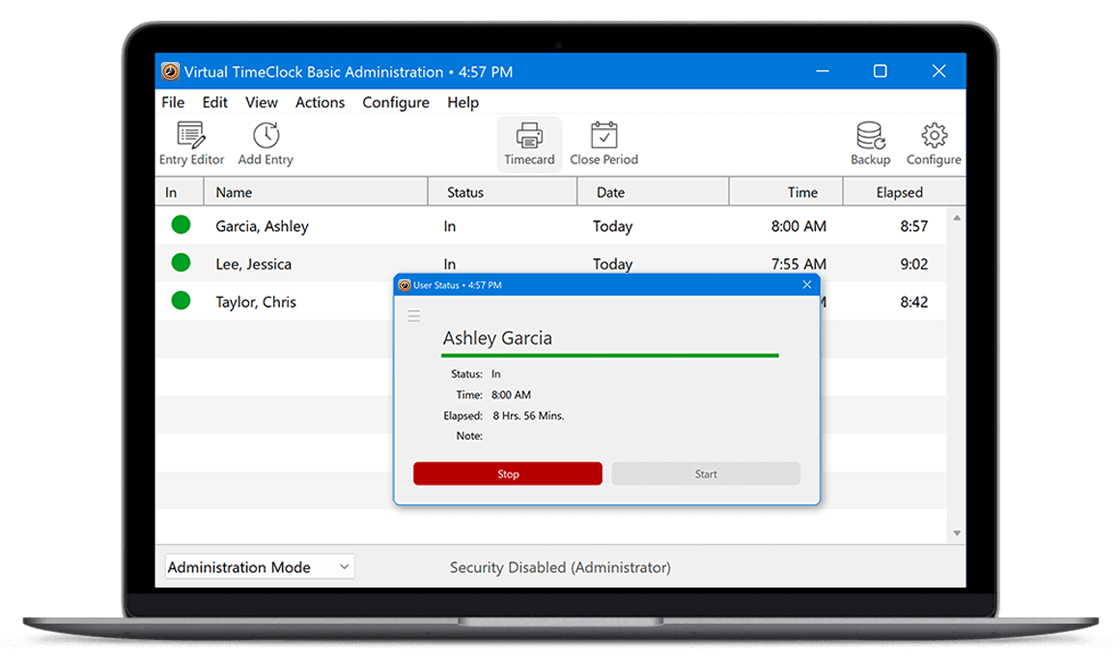This screenshot has height=671, width=1120.
Task: Click the scrollbar down arrow
Action: pos(957,533)
